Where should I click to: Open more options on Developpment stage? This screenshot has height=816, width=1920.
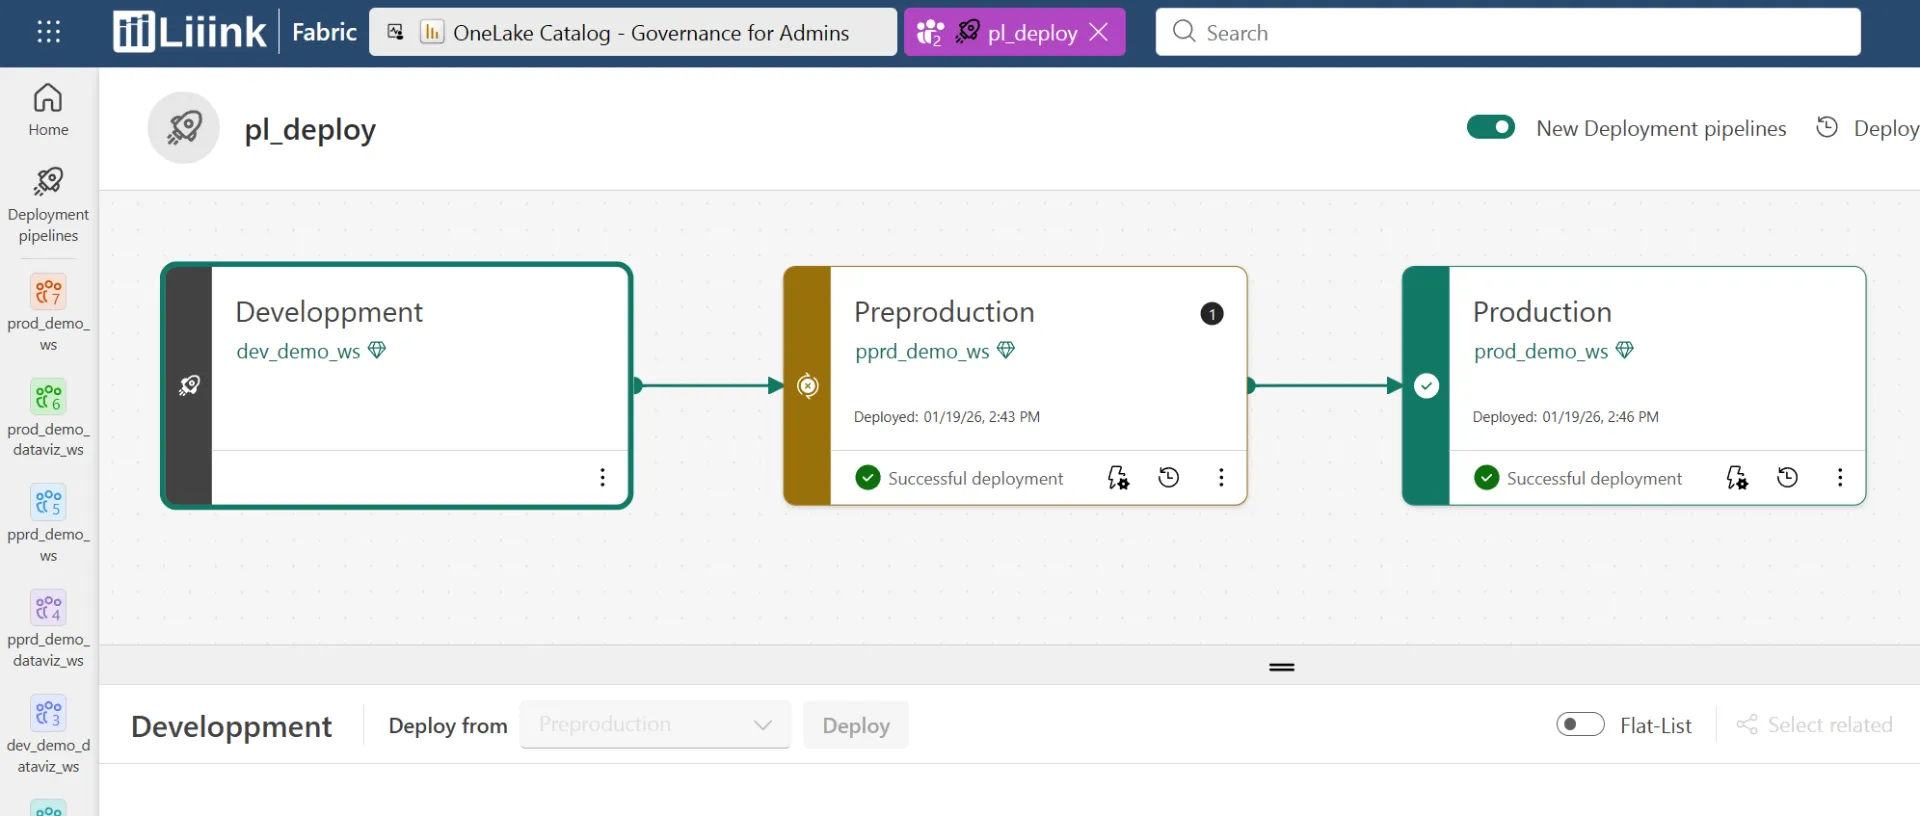602,478
